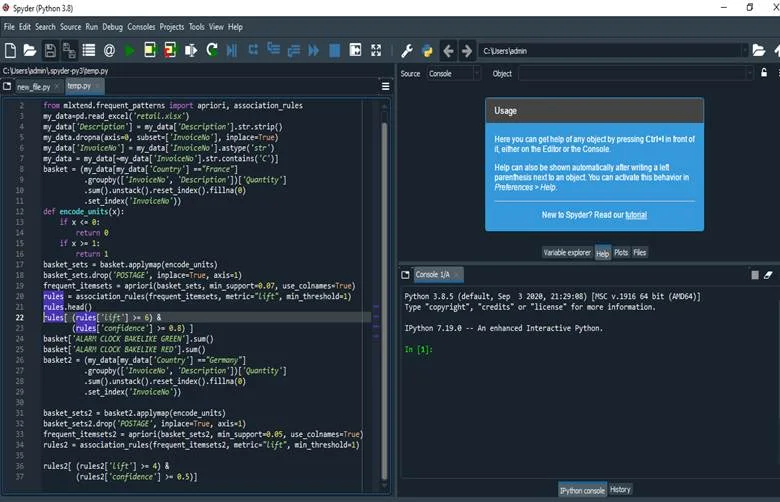Create a new file with toolbar icon
Viewport: 780px width, 502px height.
(x=10, y=50)
